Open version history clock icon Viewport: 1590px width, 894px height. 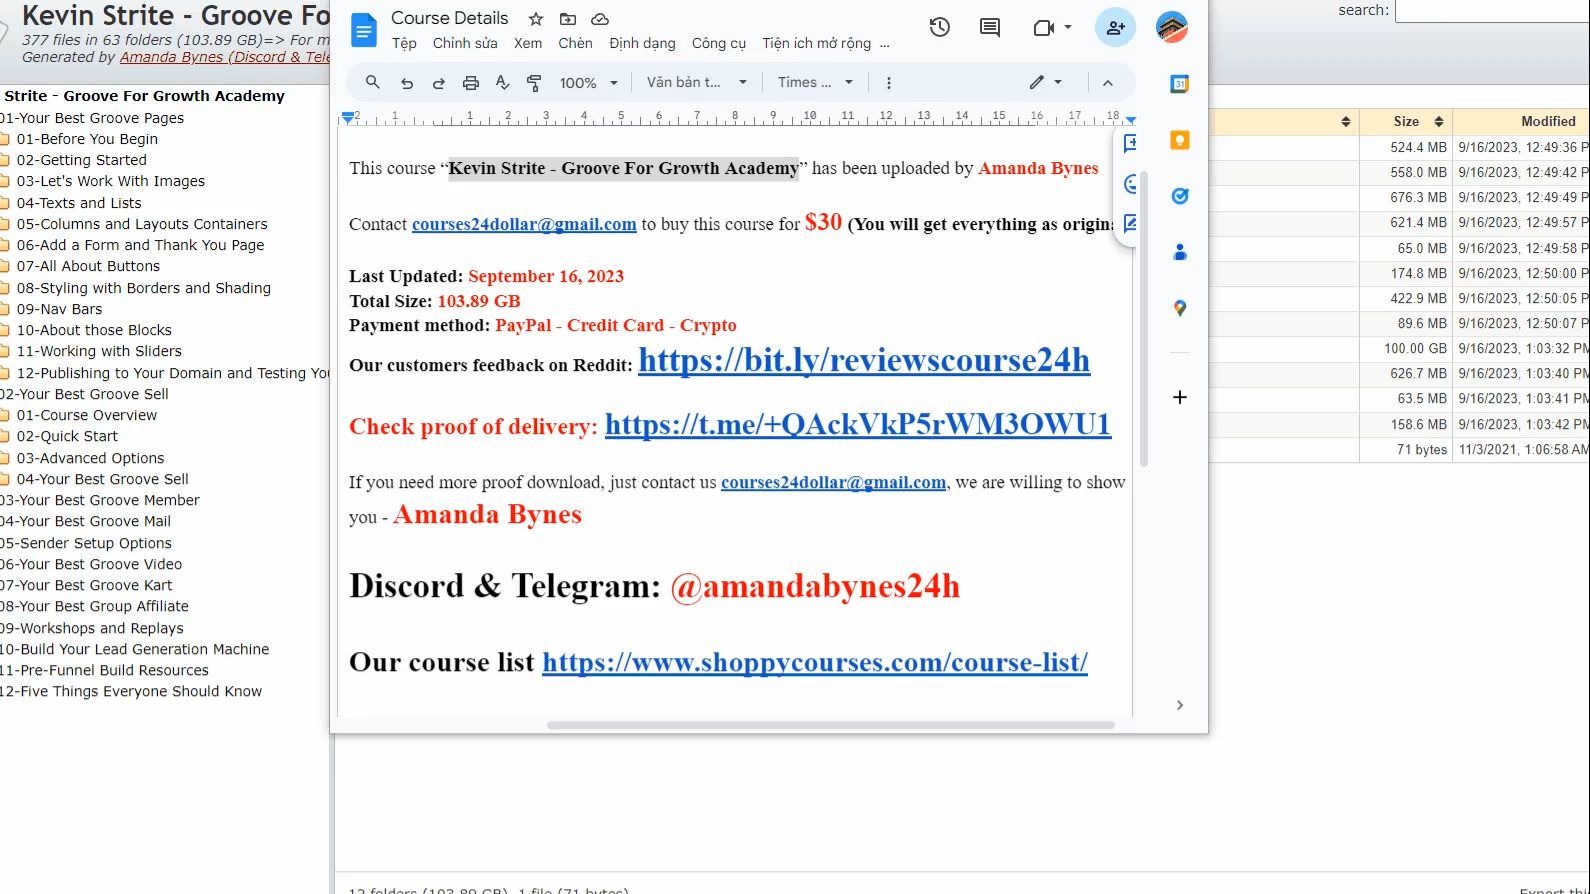point(939,27)
